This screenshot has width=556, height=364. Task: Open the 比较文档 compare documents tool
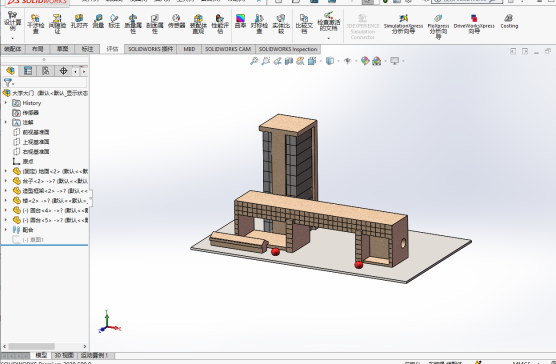tap(304, 24)
